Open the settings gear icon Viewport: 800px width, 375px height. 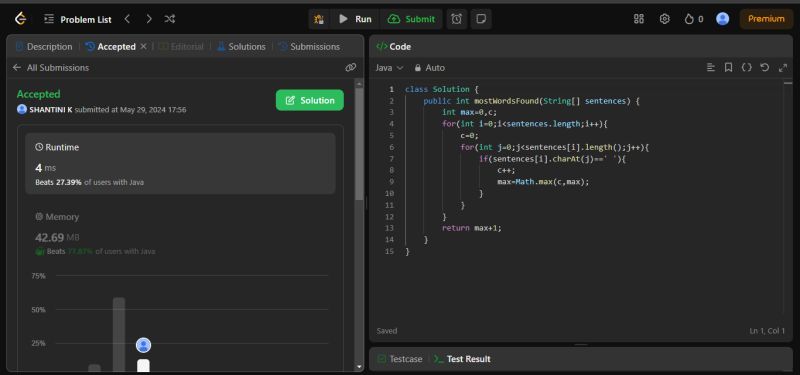[664, 19]
